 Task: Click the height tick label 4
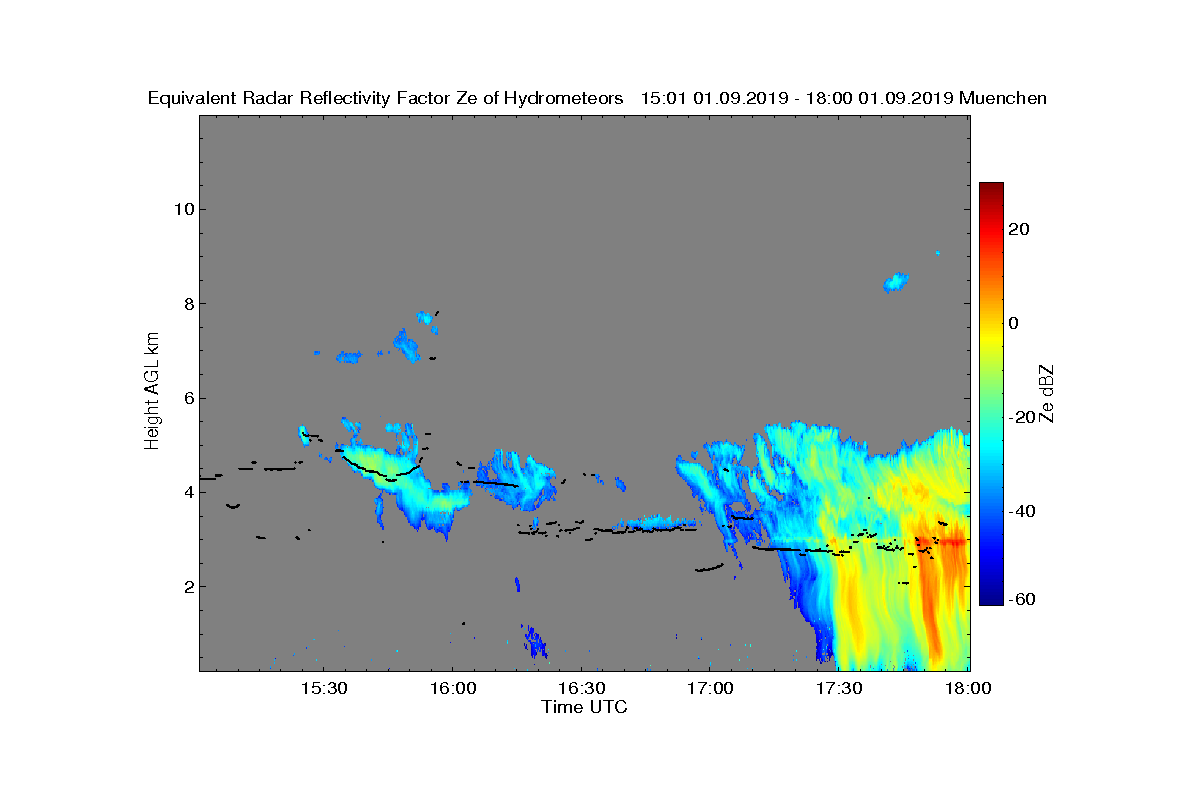pos(187,492)
